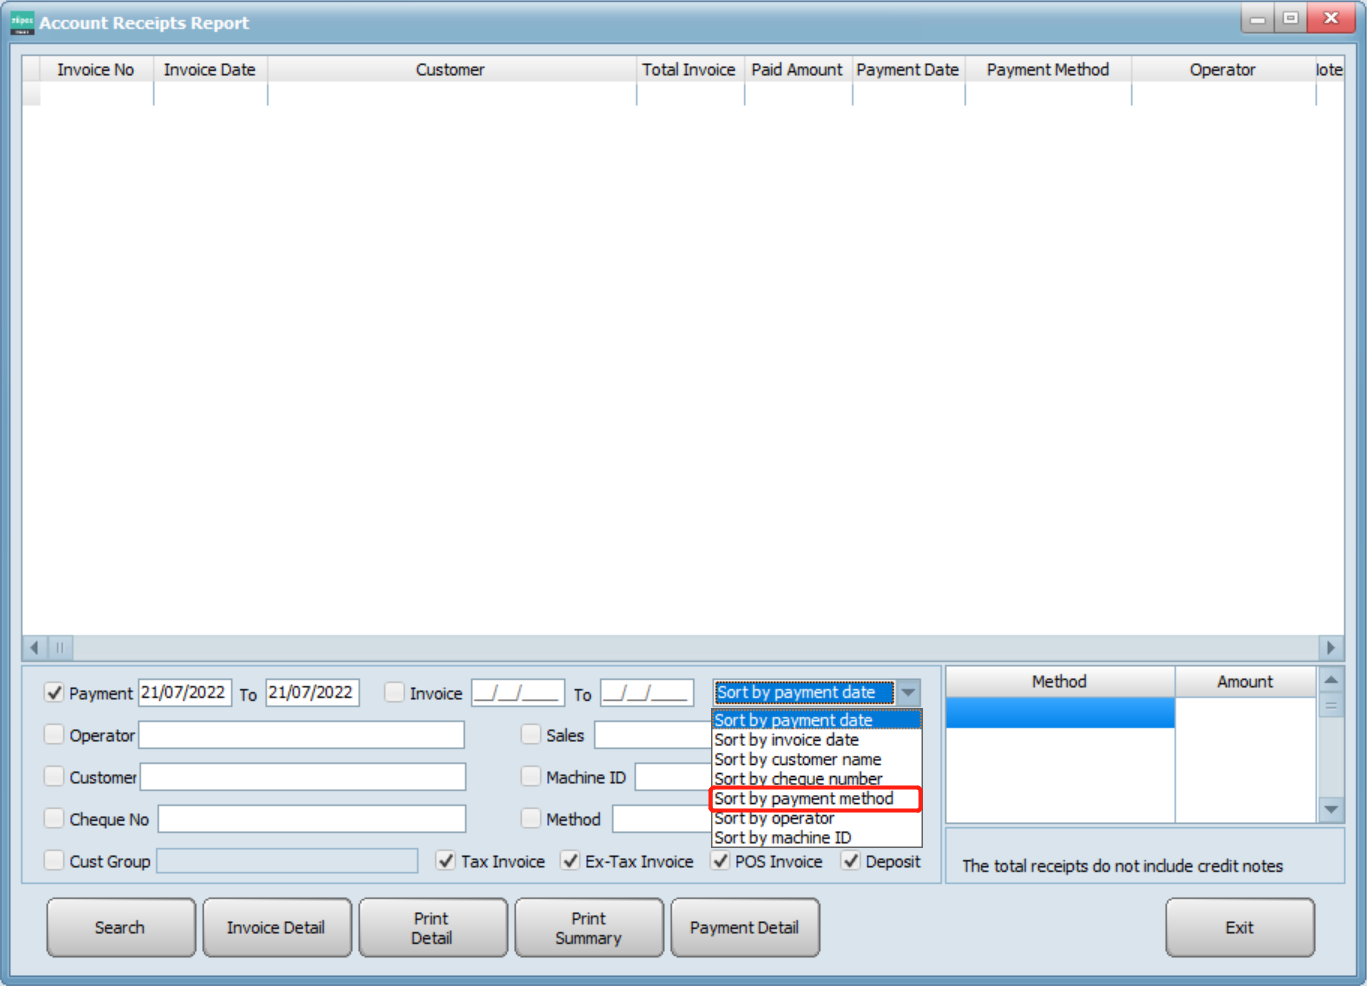Choose "Sort by customer name" sorting
This screenshot has height=986, width=1367.
(797, 759)
